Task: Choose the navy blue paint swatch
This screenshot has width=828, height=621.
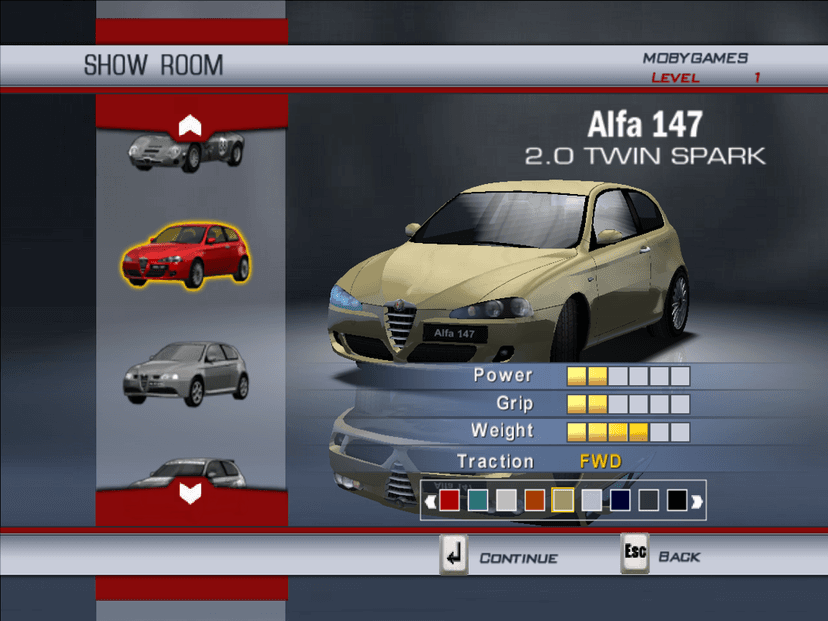Action: (620, 500)
